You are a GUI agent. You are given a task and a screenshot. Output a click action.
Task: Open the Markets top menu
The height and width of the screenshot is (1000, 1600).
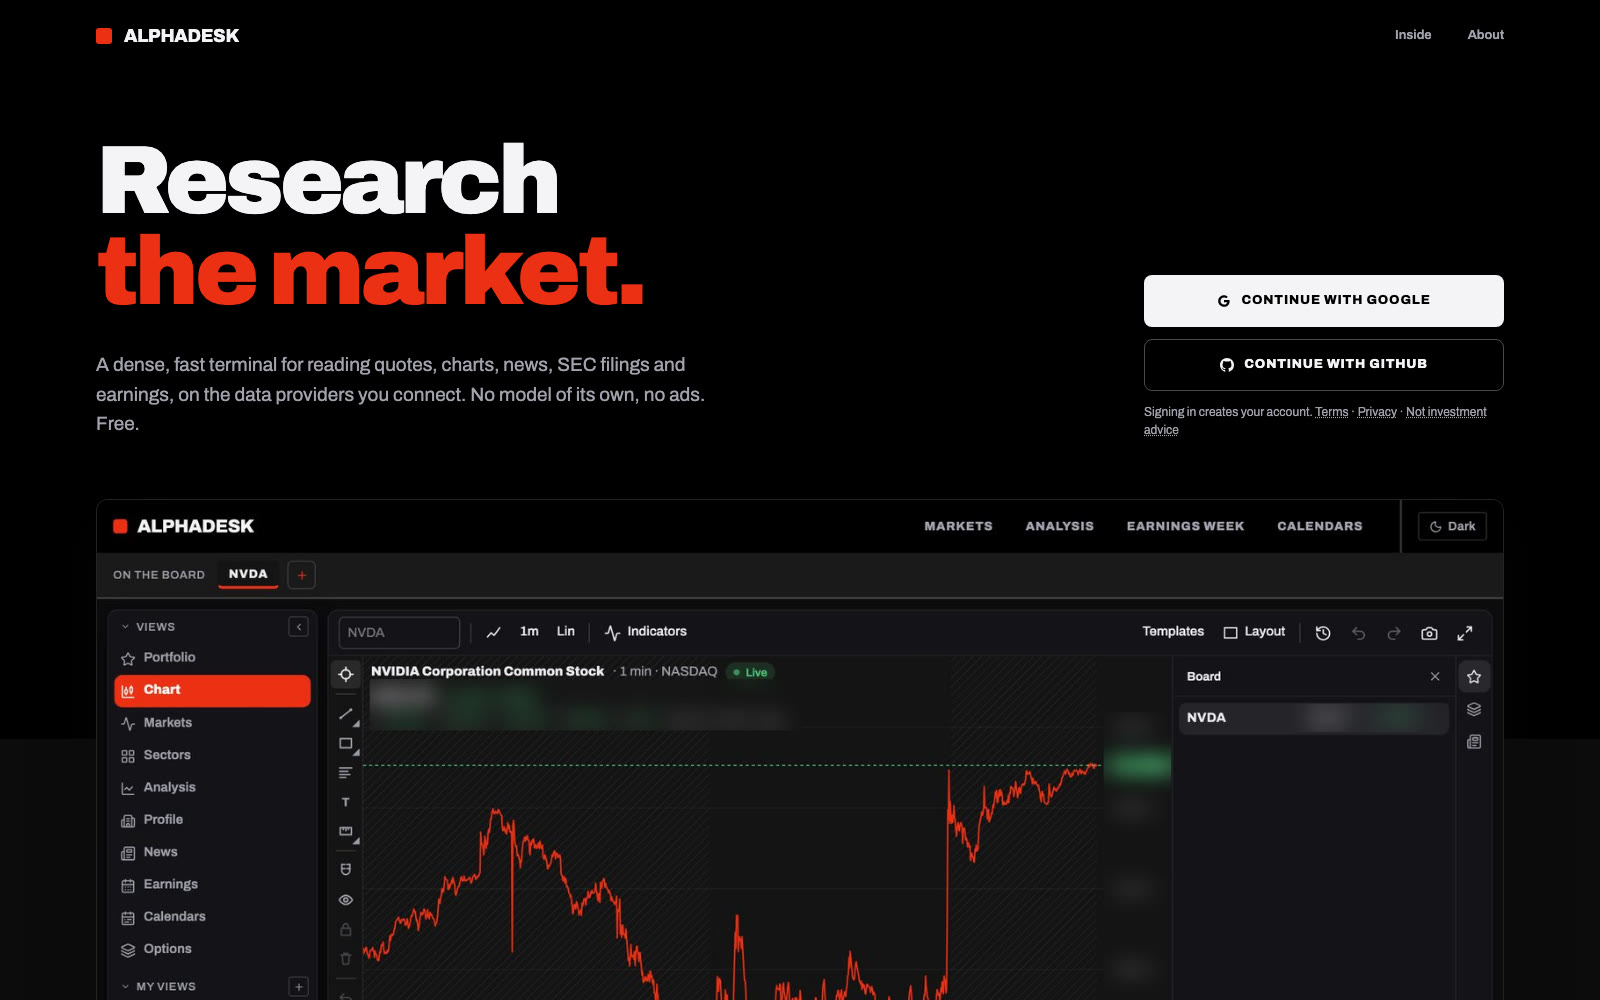958,526
